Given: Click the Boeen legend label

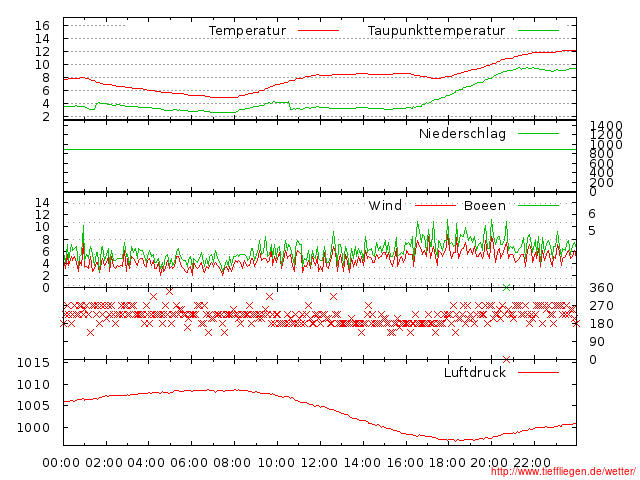Looking at the screenshot, I should [484, 205].
